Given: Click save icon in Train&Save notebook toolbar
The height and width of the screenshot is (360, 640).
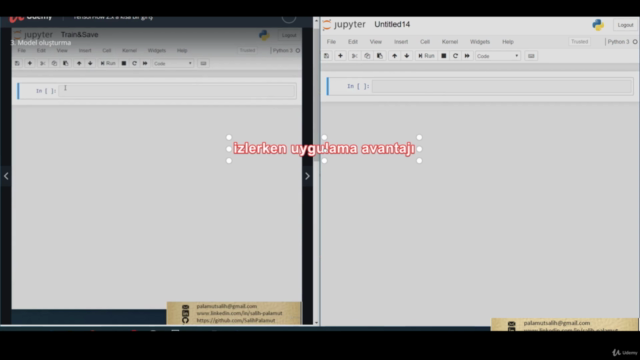Looking at the screenshot, I should (x=17, y=63).
